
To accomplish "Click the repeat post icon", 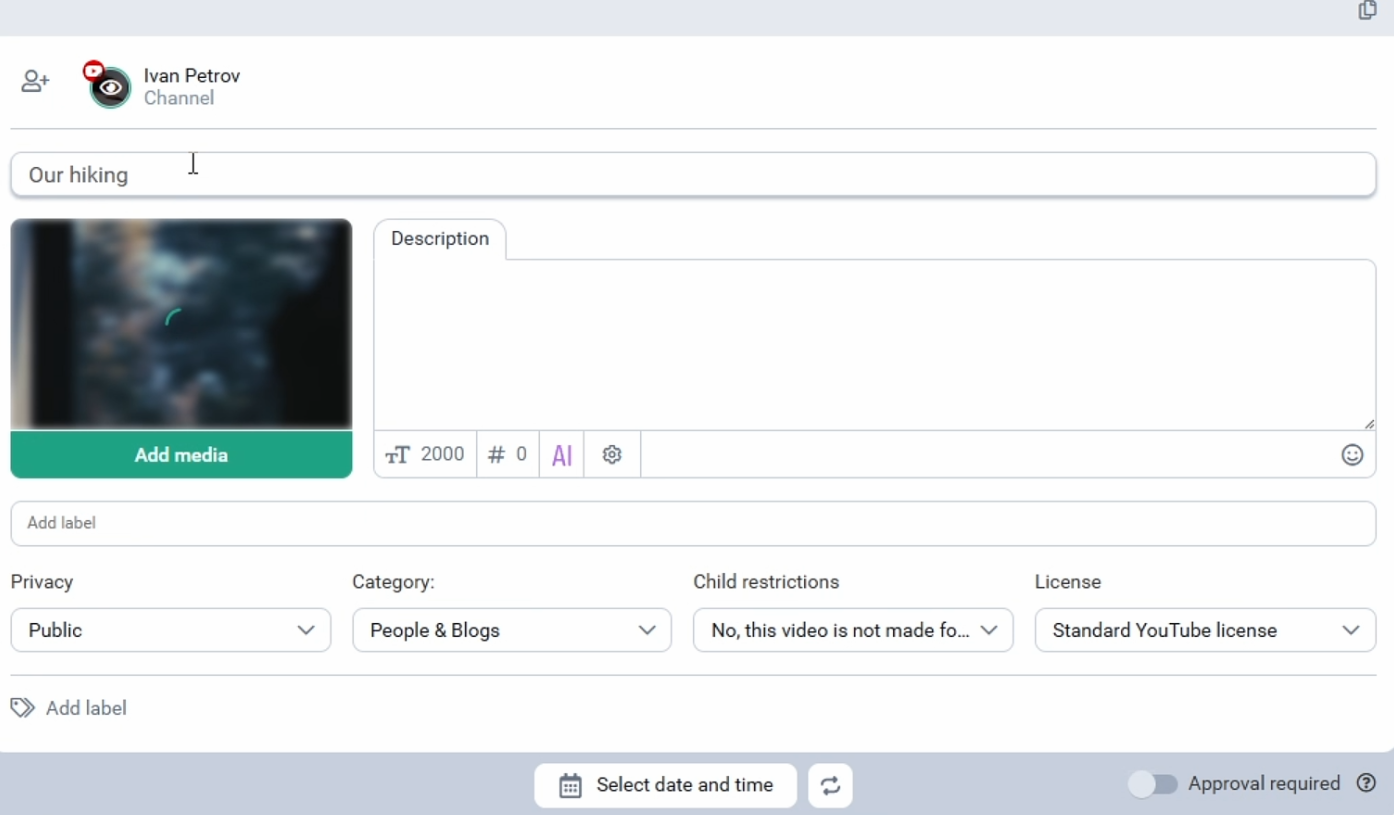I will pyautogui.click(x=830, y=786).
